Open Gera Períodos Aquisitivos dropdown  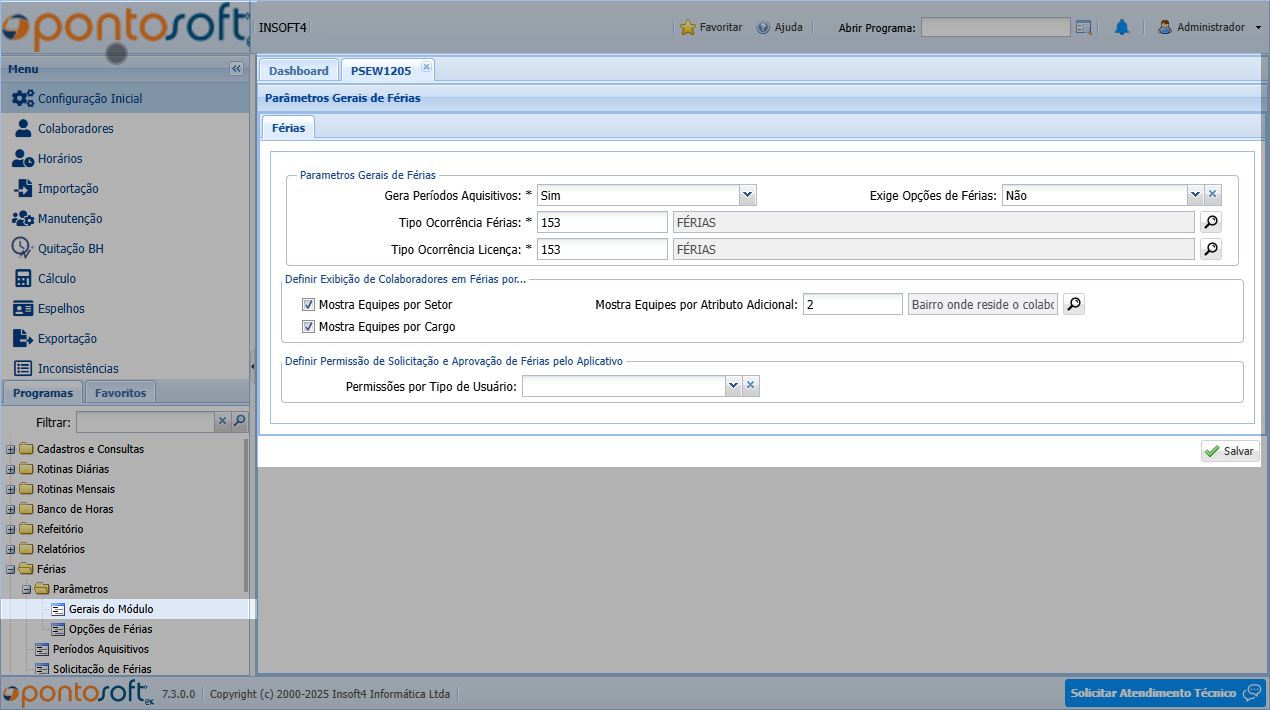(747, 195)
